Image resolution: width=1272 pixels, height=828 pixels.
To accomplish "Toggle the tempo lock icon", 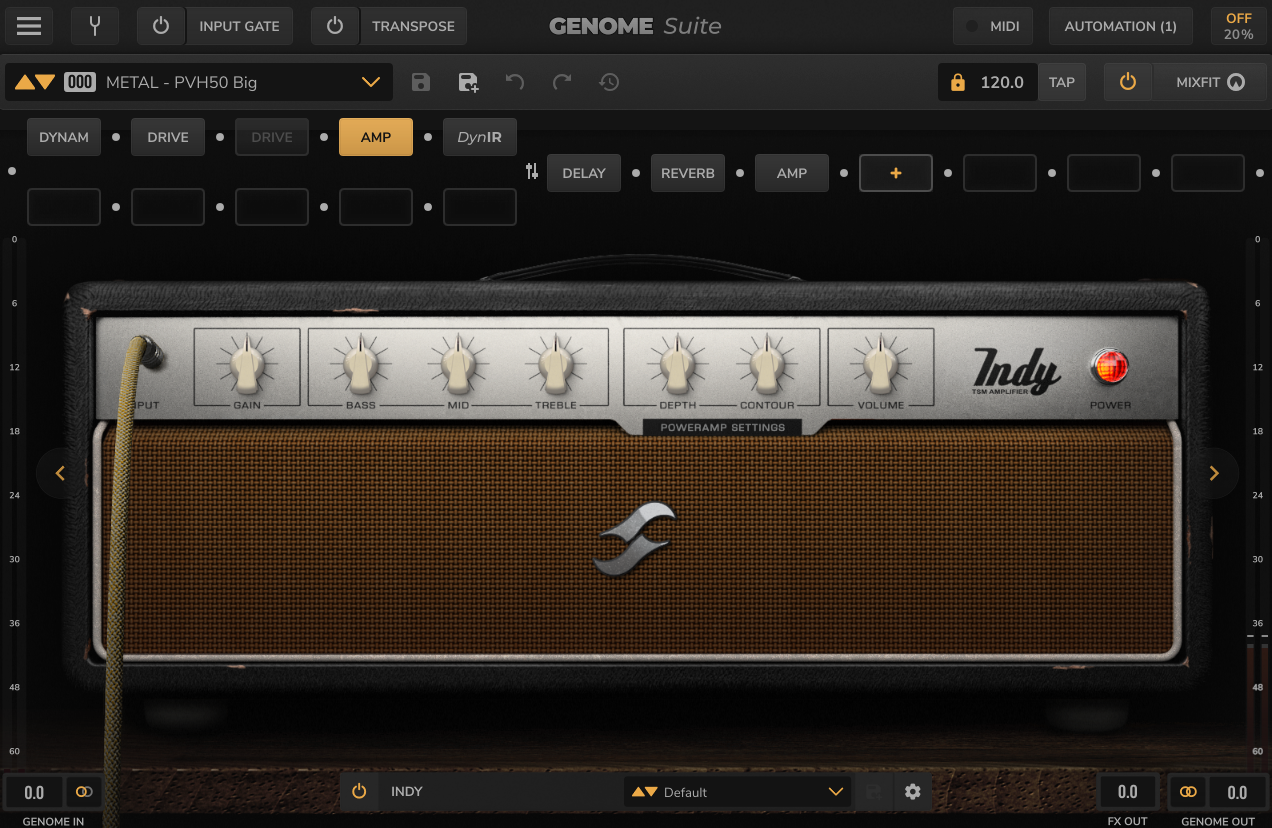I will (958, 82).
